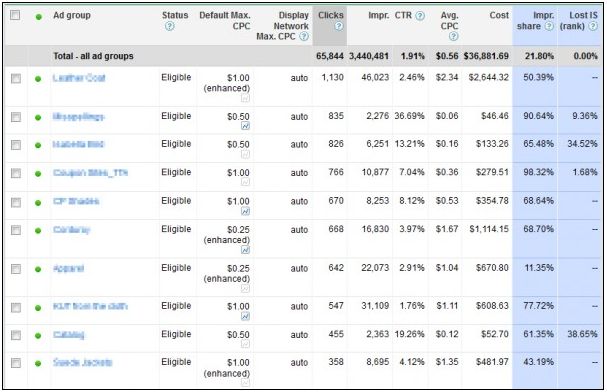The width and height of the screenshot is (607, 392).
Task: Open the Impr. share help icon
Action: tap(549, 26)
